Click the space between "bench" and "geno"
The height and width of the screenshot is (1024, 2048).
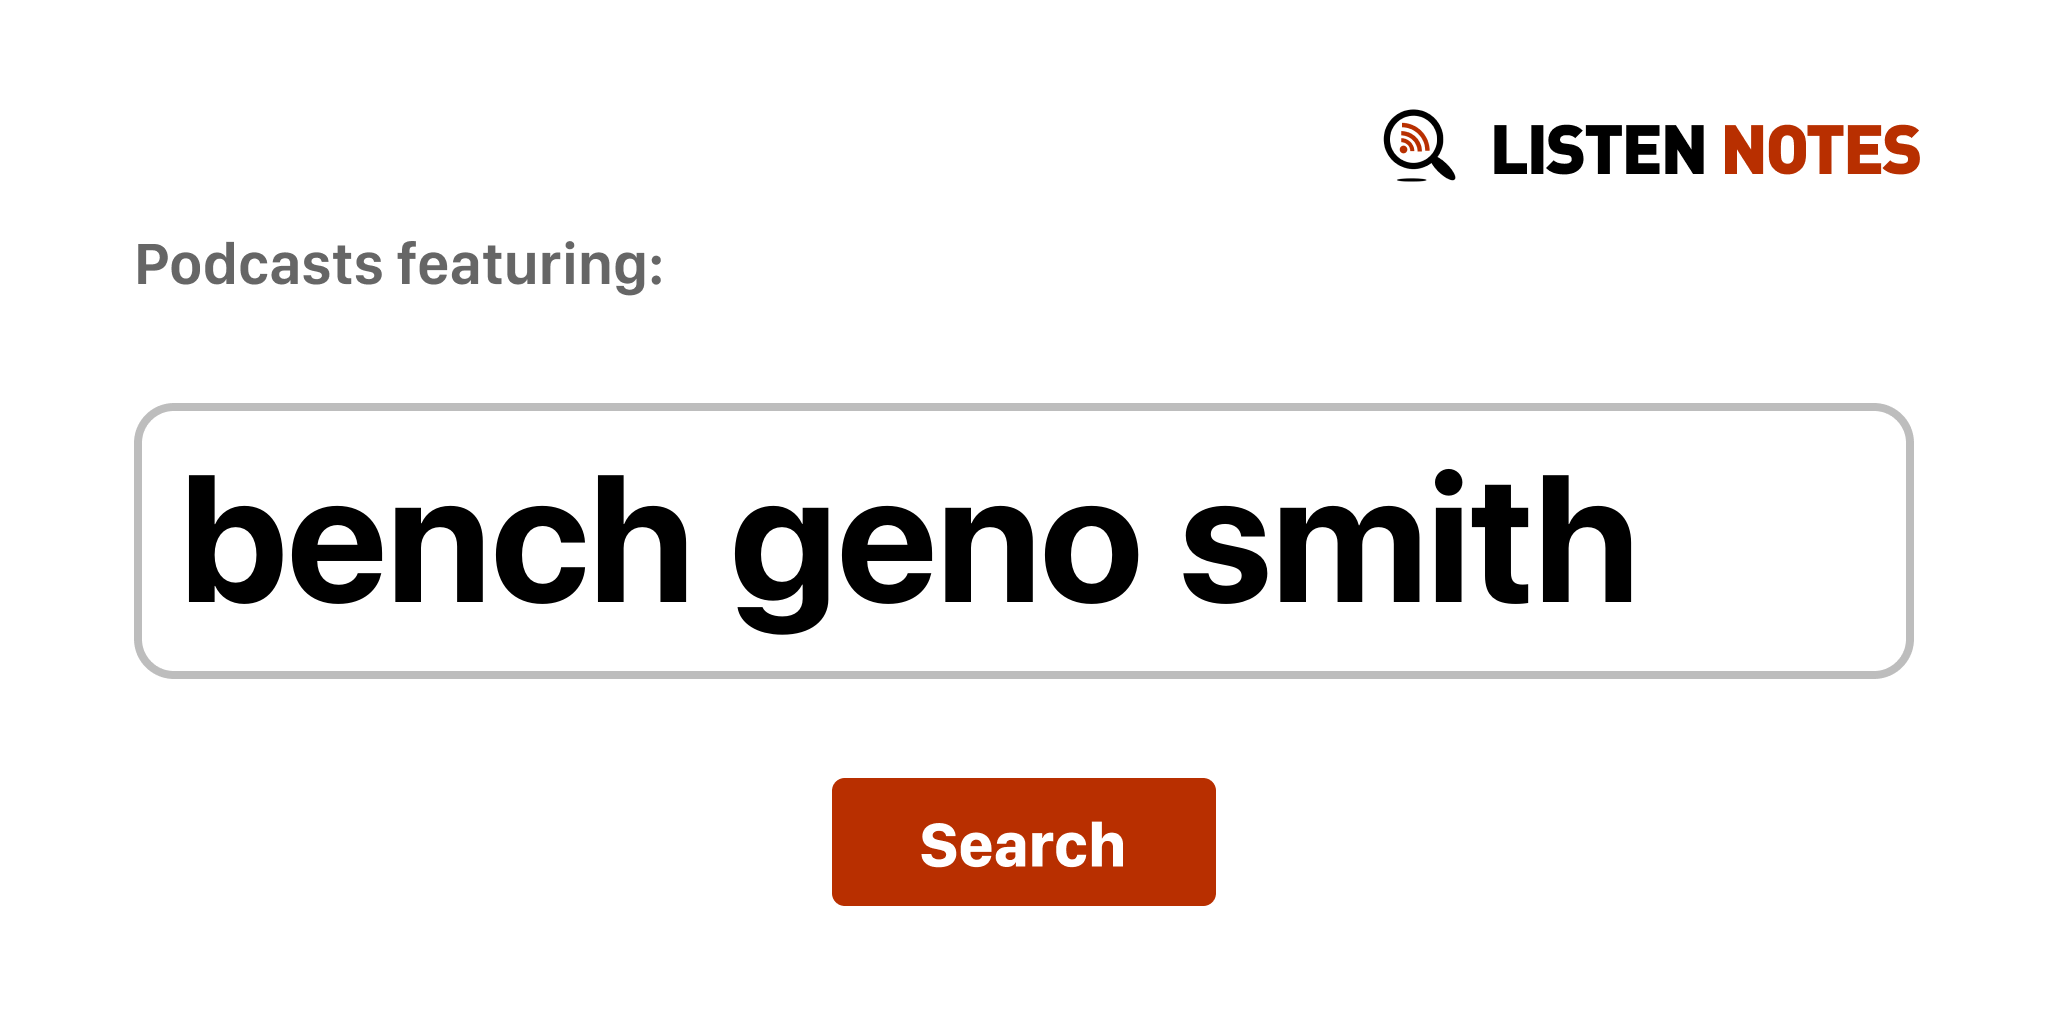coord(711,541)
